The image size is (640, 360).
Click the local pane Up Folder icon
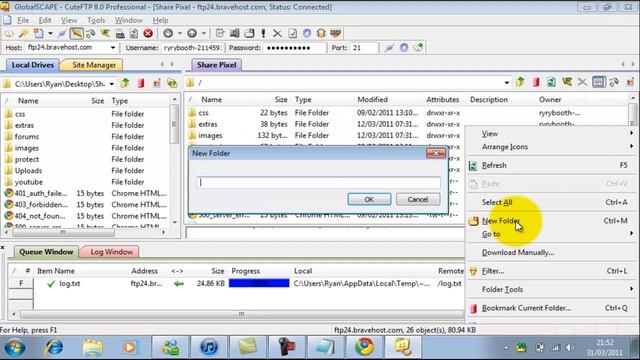[125, 84]
